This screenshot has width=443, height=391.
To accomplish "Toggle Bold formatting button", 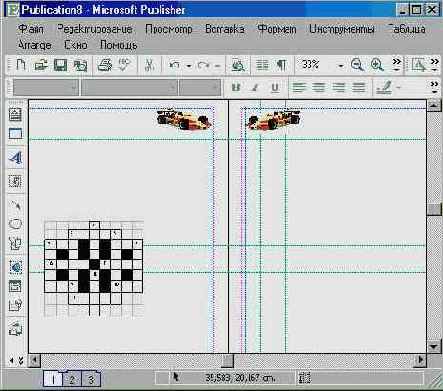I will point(236,88).
